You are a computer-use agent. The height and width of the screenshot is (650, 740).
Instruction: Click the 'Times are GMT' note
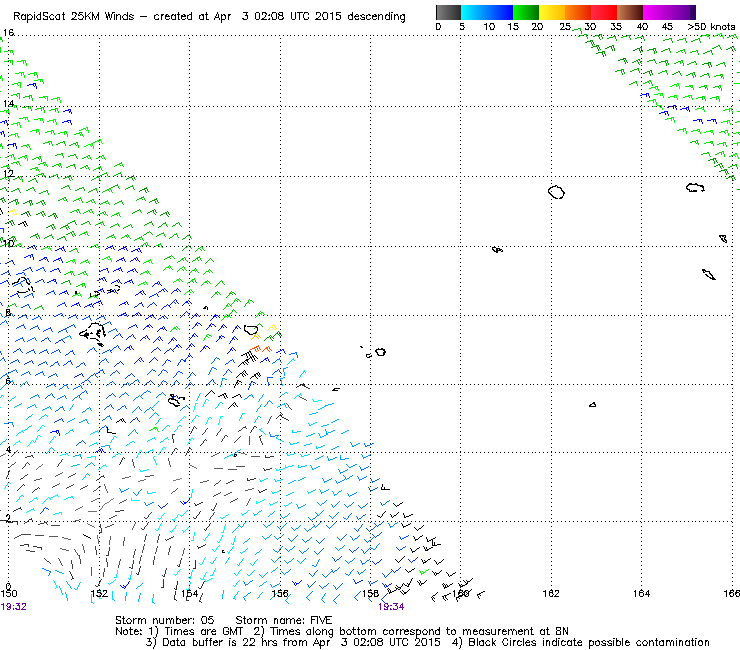tap(203, 631)
